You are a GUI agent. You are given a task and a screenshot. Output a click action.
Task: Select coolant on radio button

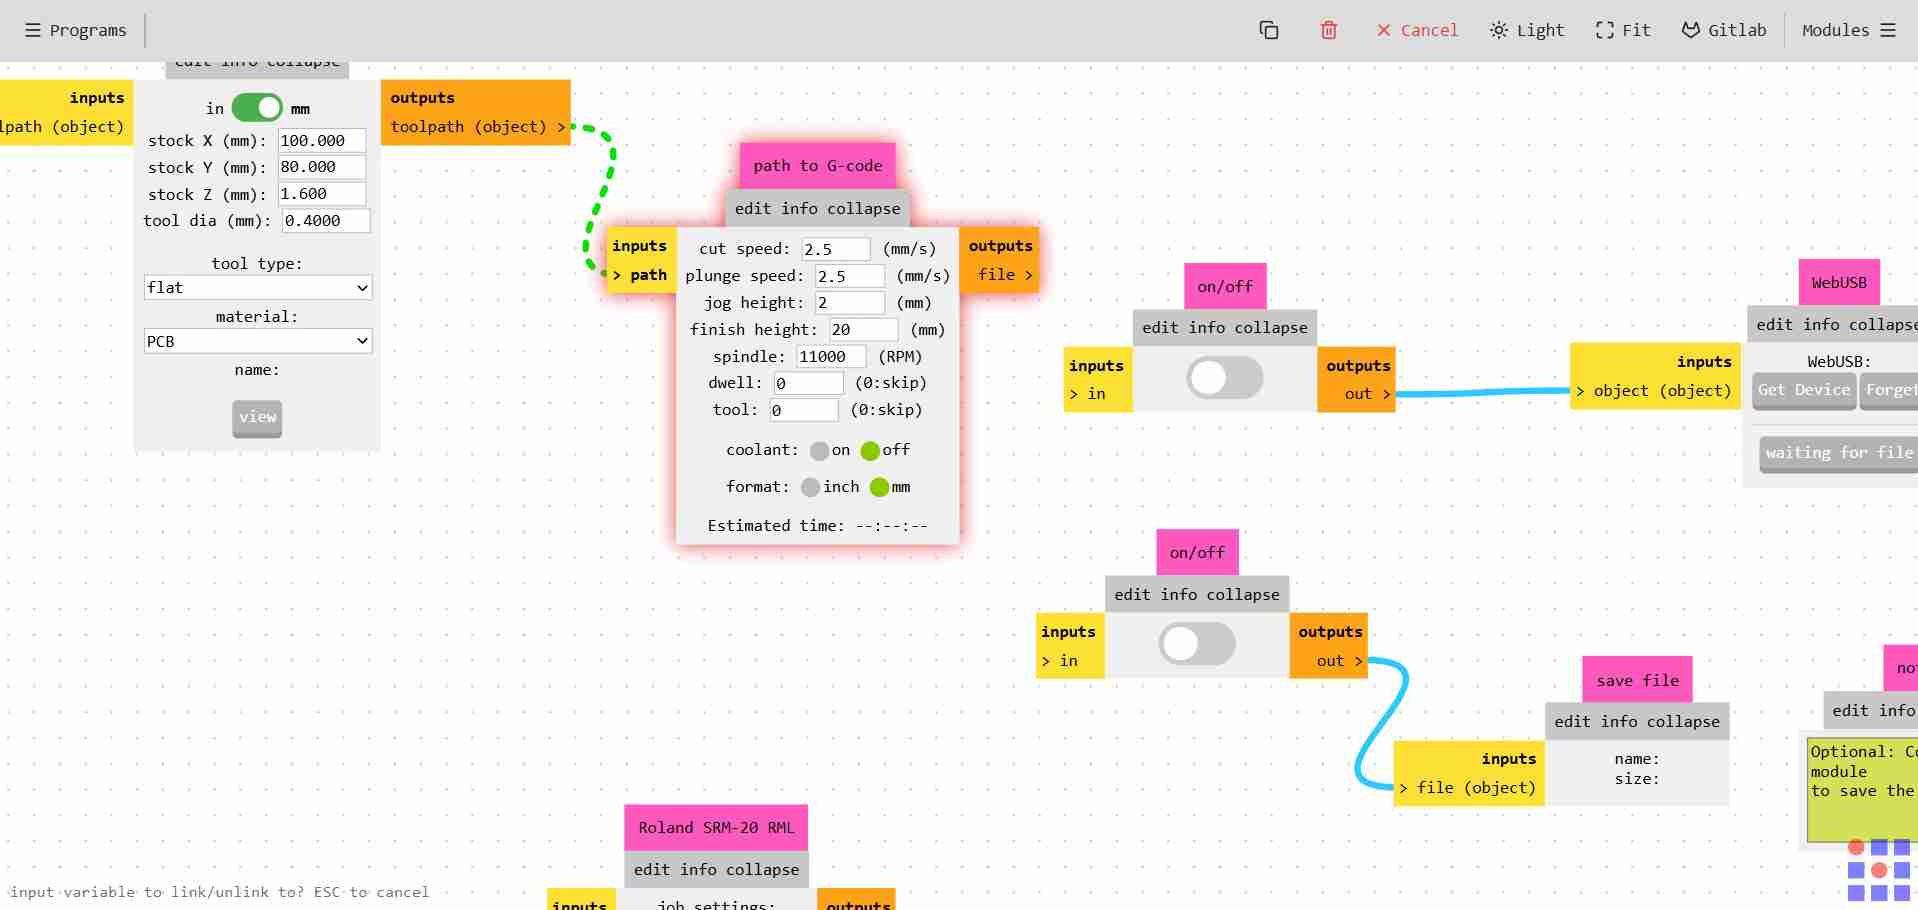[820, 451]
